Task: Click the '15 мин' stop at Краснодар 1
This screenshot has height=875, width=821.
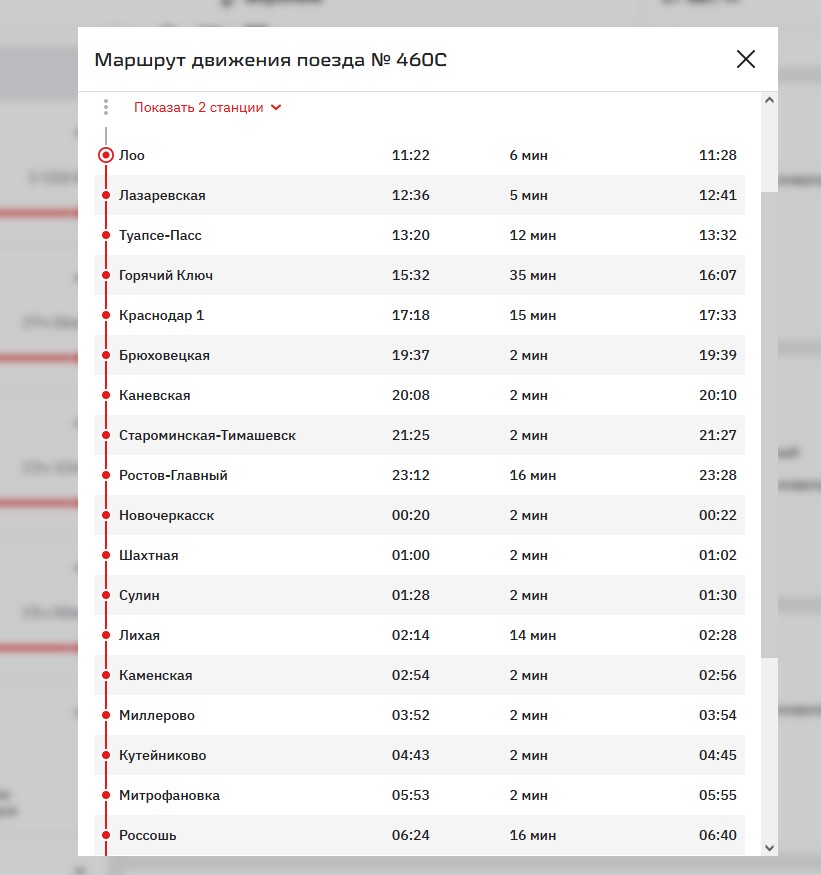Action: [x=533, y=315]
